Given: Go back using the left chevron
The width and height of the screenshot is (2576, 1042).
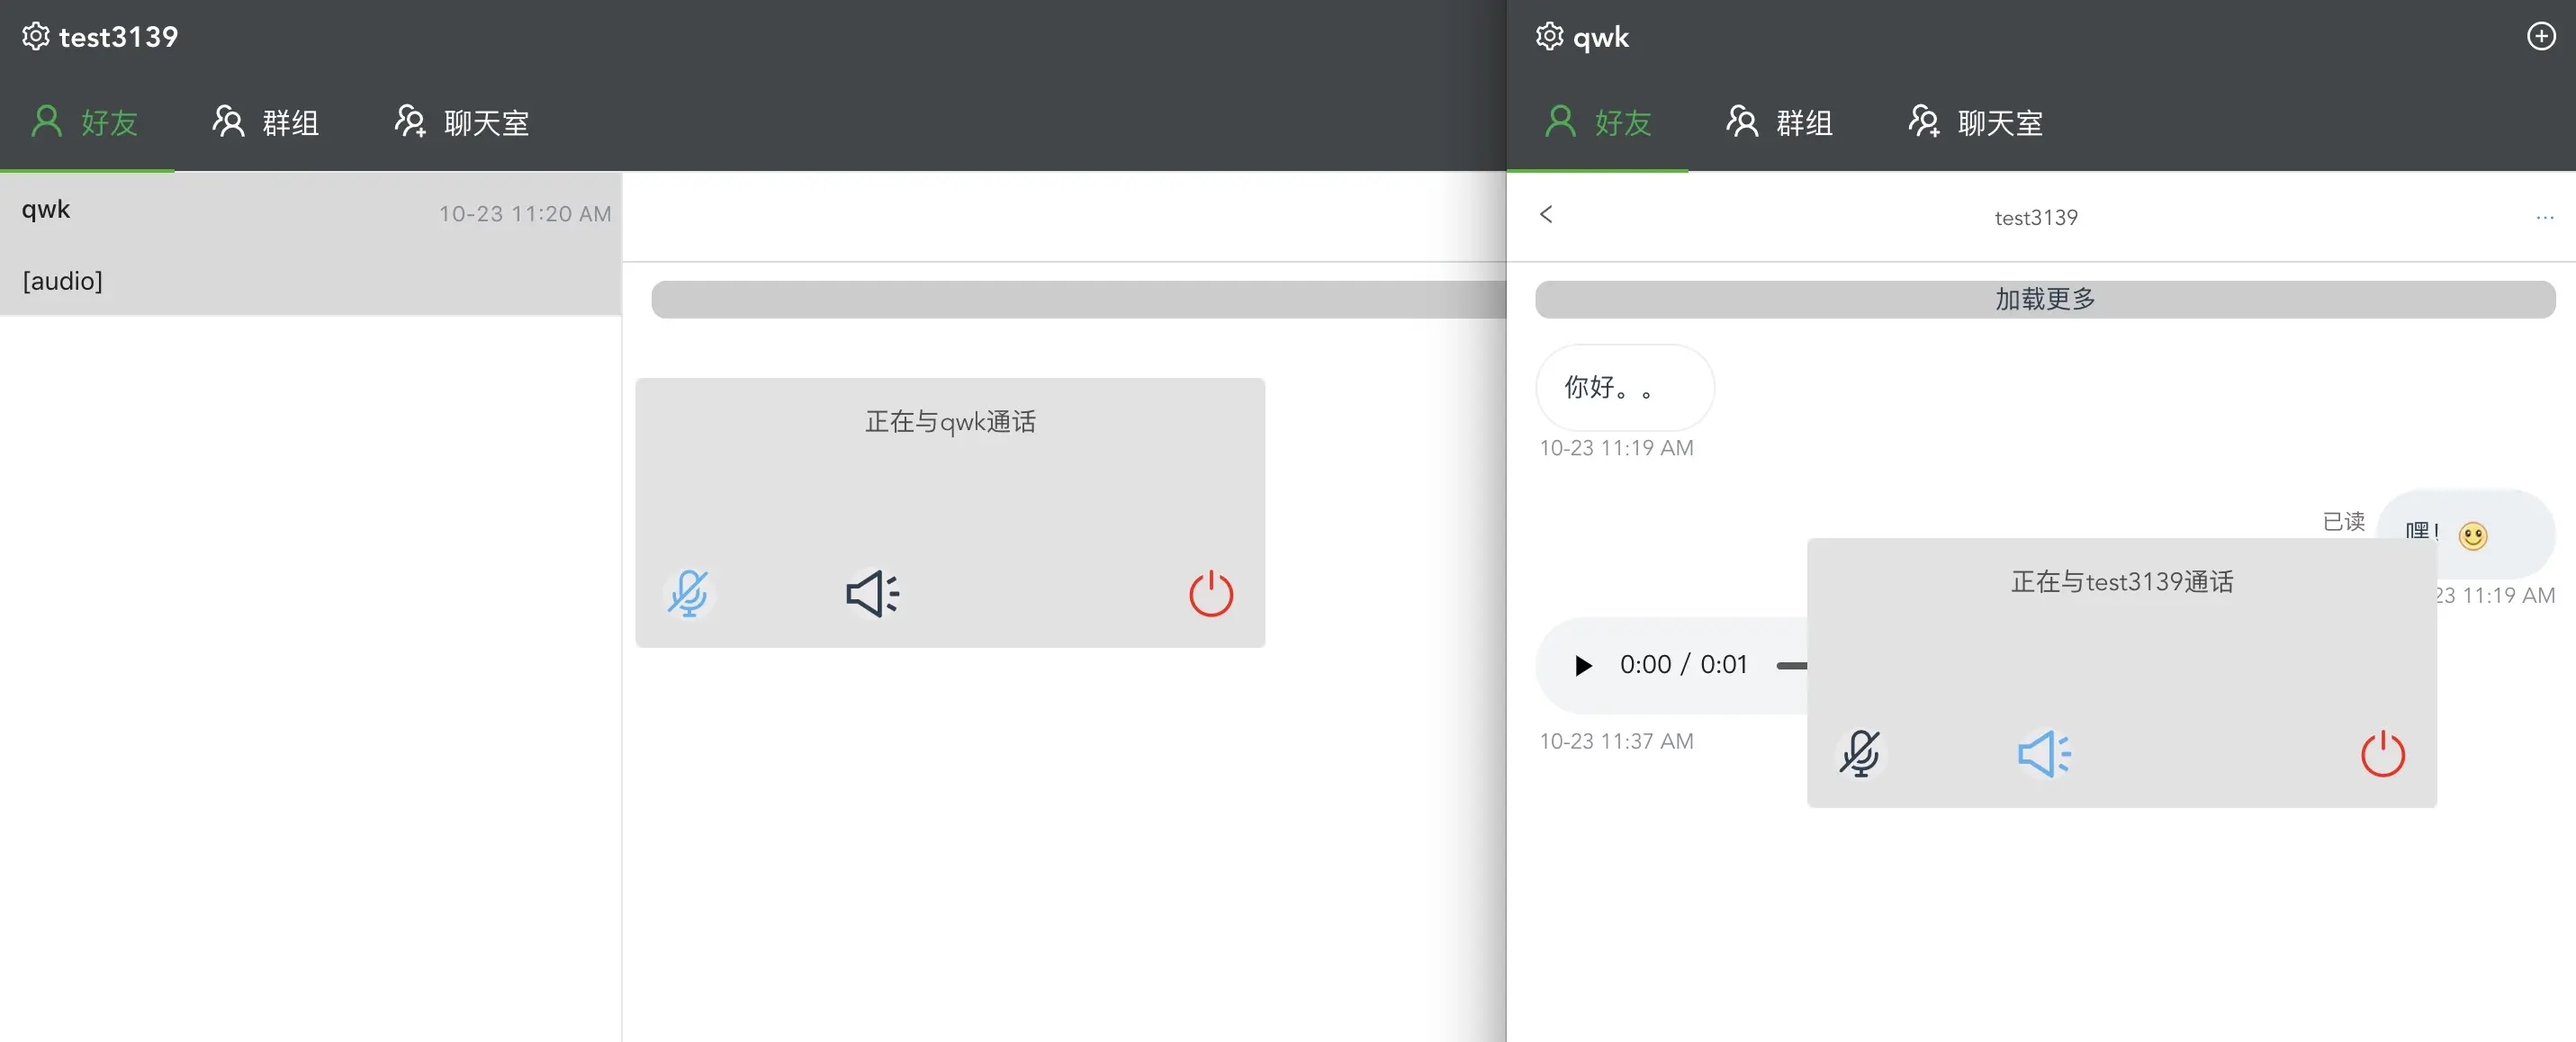Looking at the screenshot, I should [x=1546, y=215].
